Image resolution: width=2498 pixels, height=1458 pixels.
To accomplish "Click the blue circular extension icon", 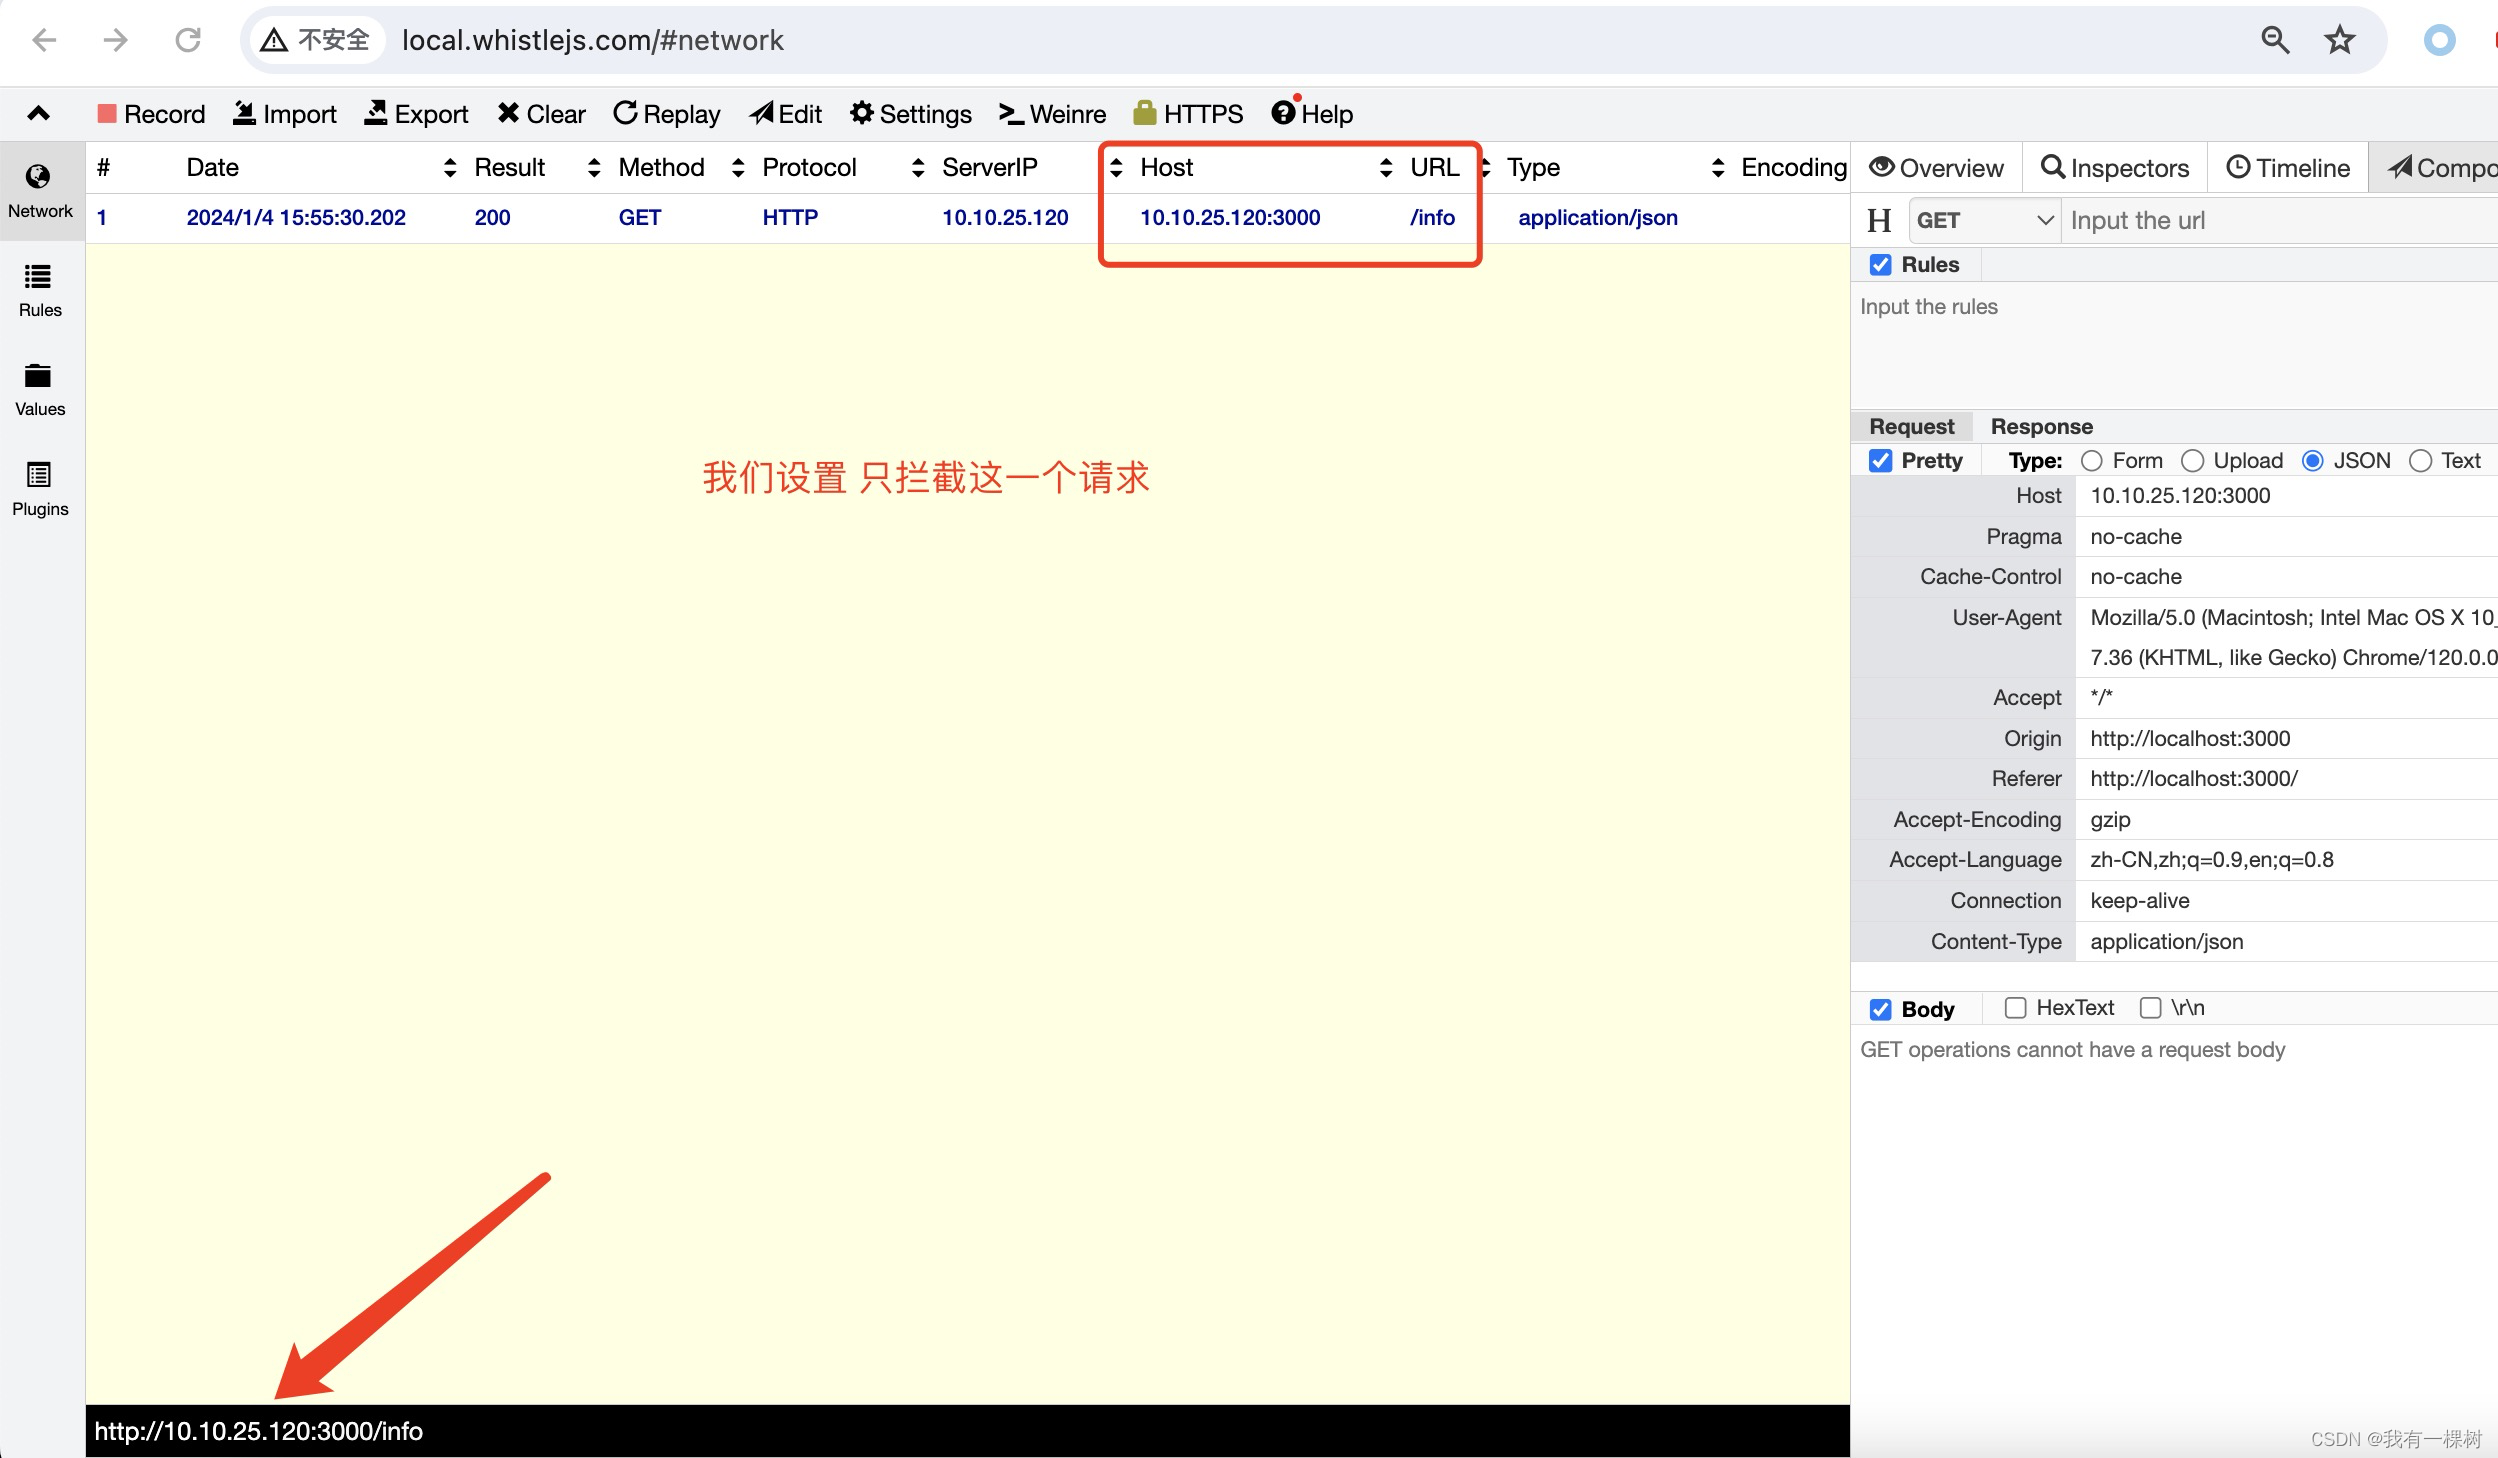I will pyautogui.click(x=2439, y=40).
